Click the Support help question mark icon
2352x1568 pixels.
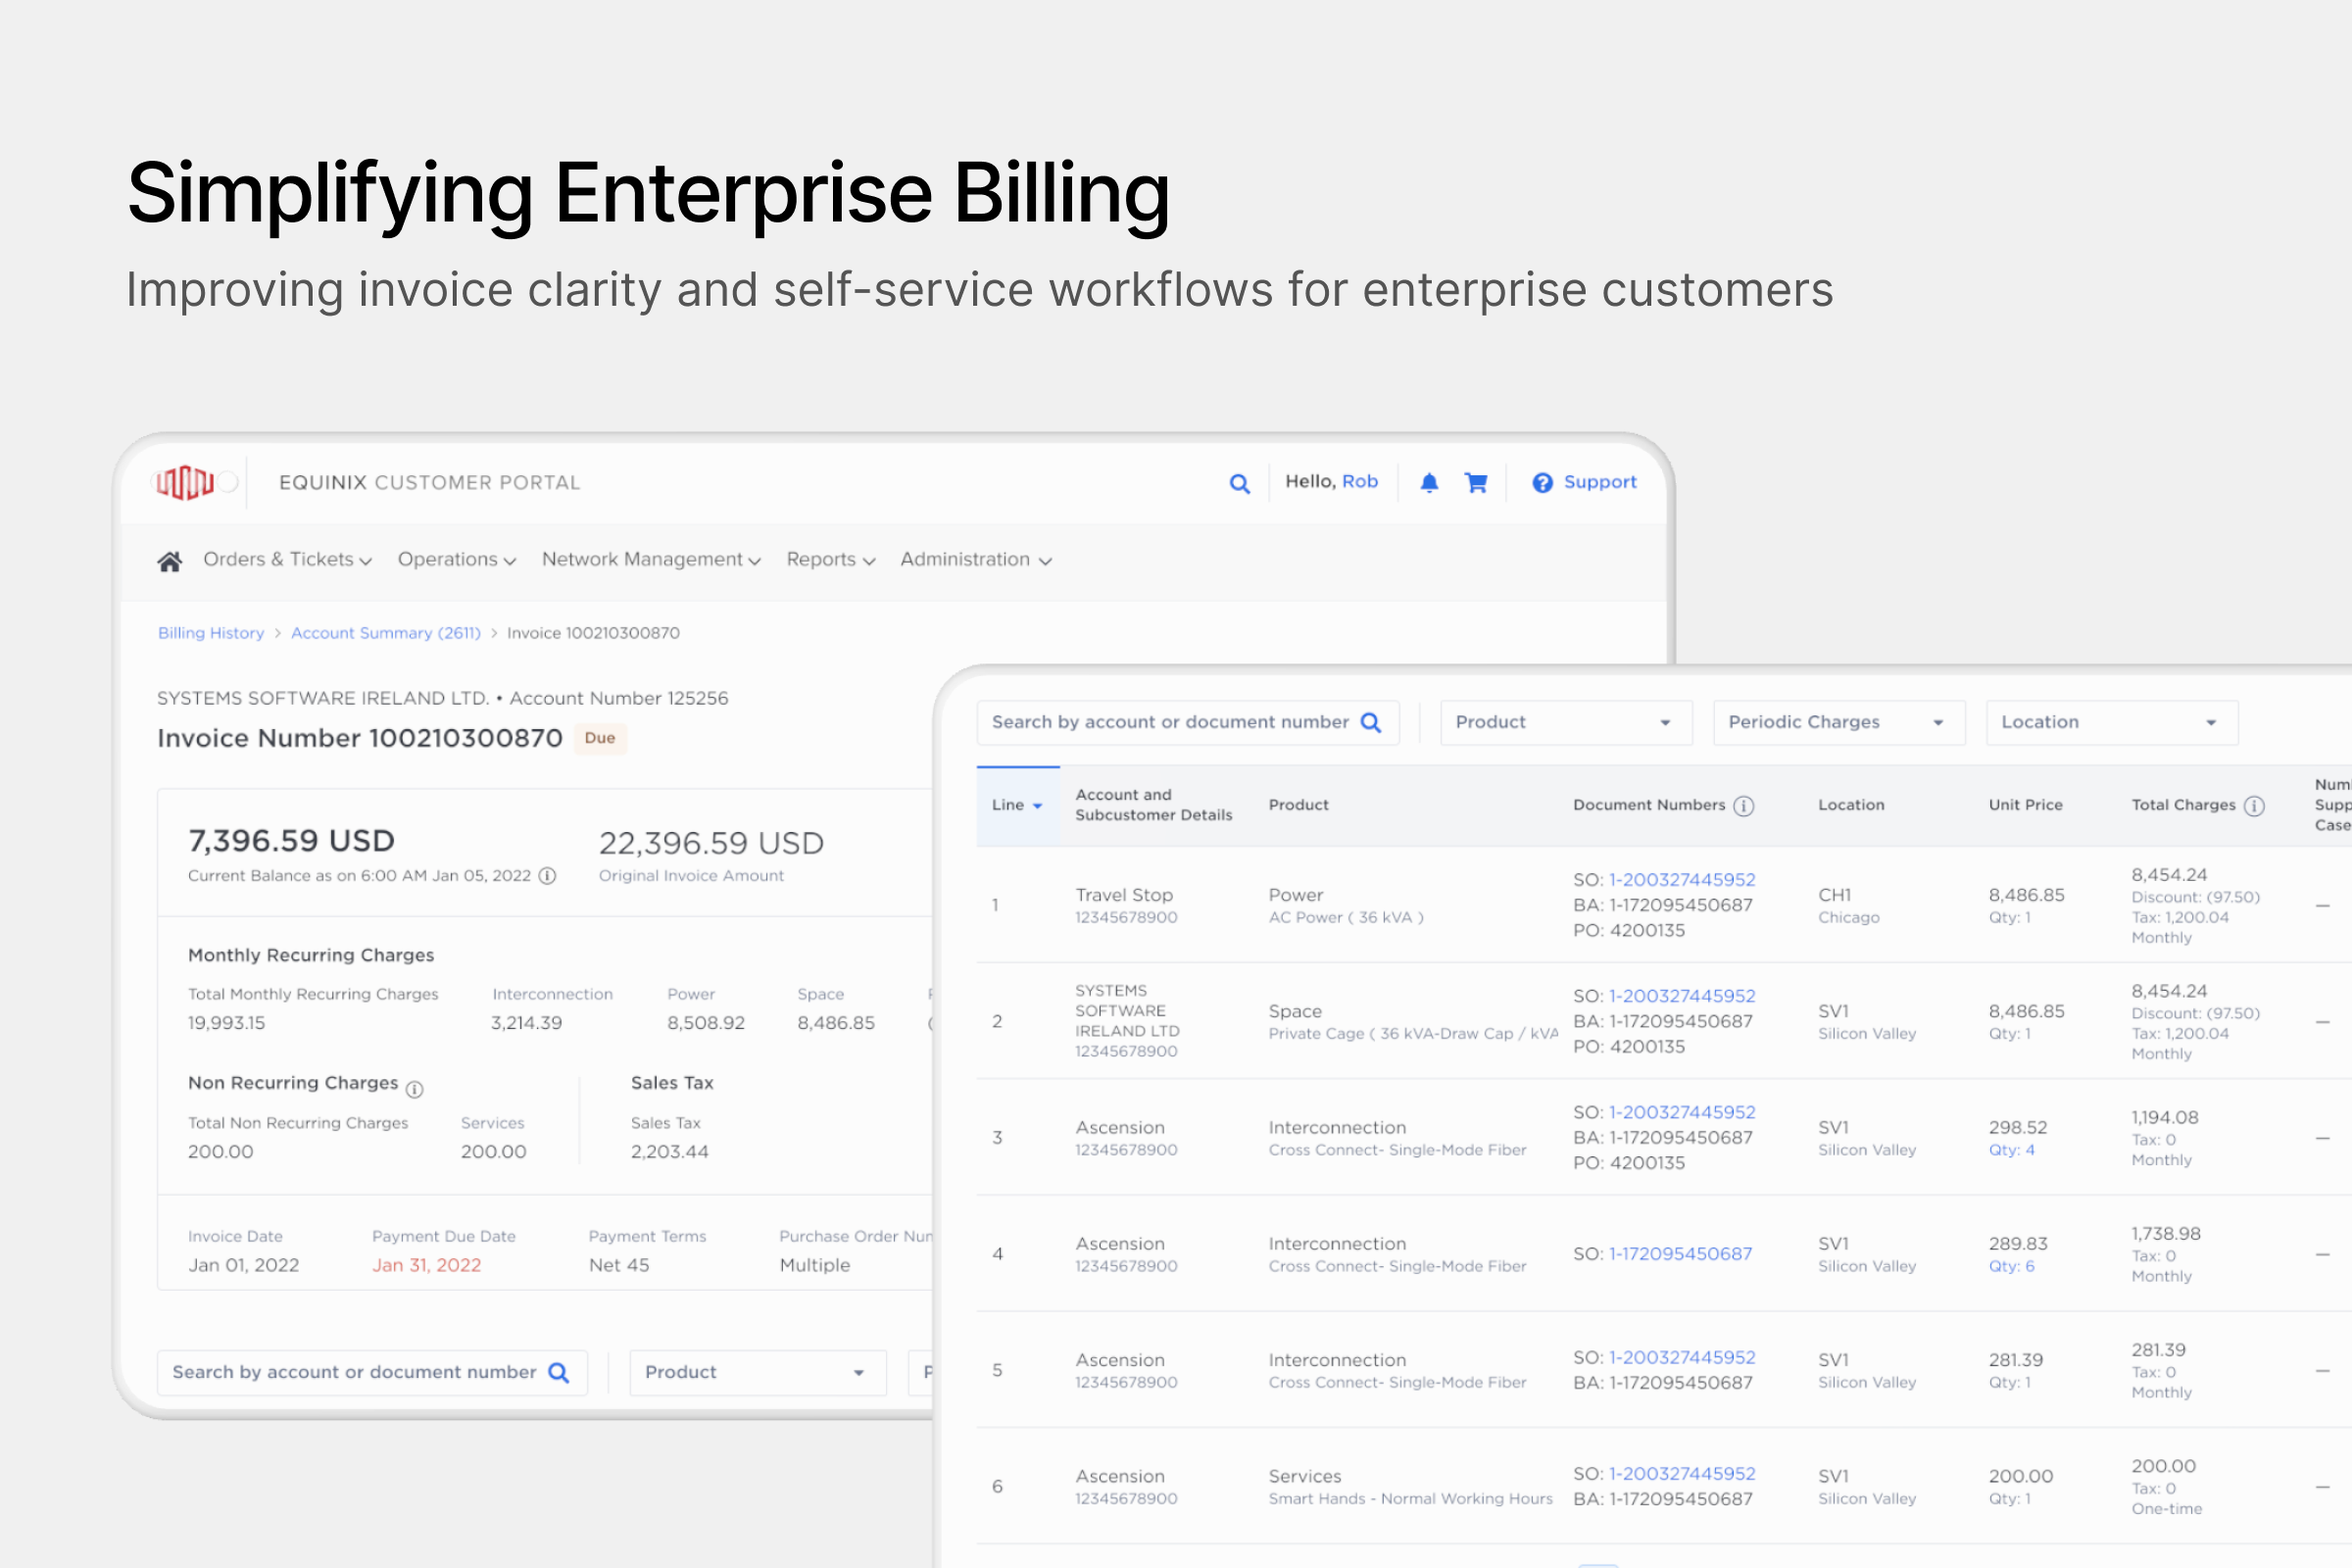(1542, 483)
